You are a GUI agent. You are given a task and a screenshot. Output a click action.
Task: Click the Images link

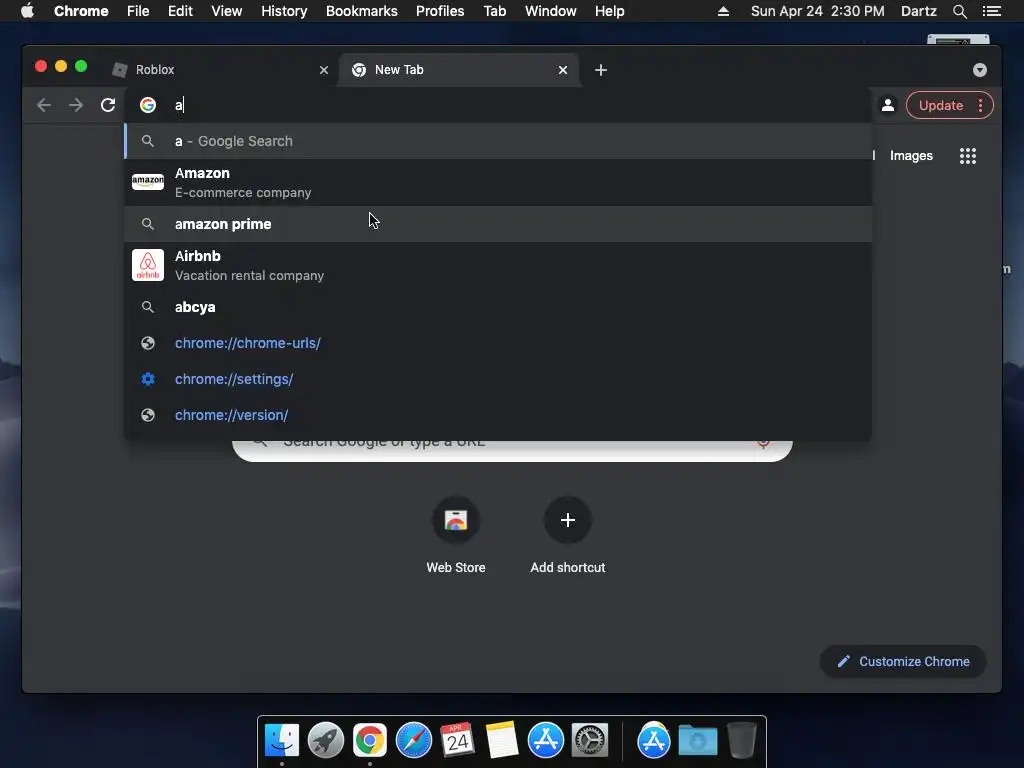(x=911, y=155)
